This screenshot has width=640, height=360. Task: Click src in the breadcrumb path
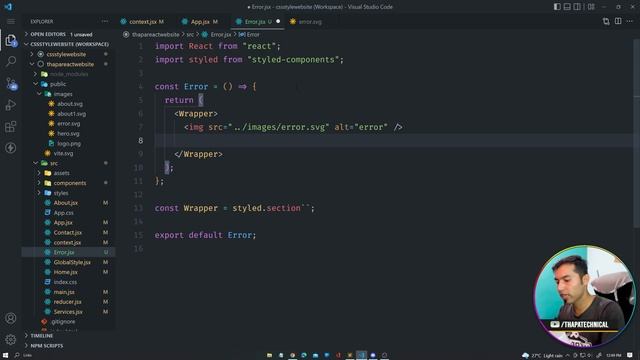pos(190,35)
